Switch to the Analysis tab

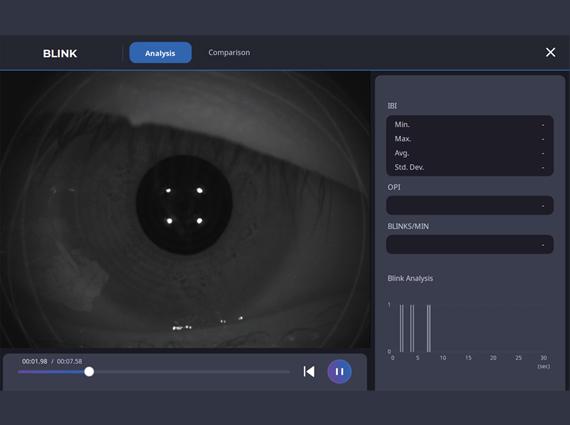pyautogui.click(x=160, y=53)
